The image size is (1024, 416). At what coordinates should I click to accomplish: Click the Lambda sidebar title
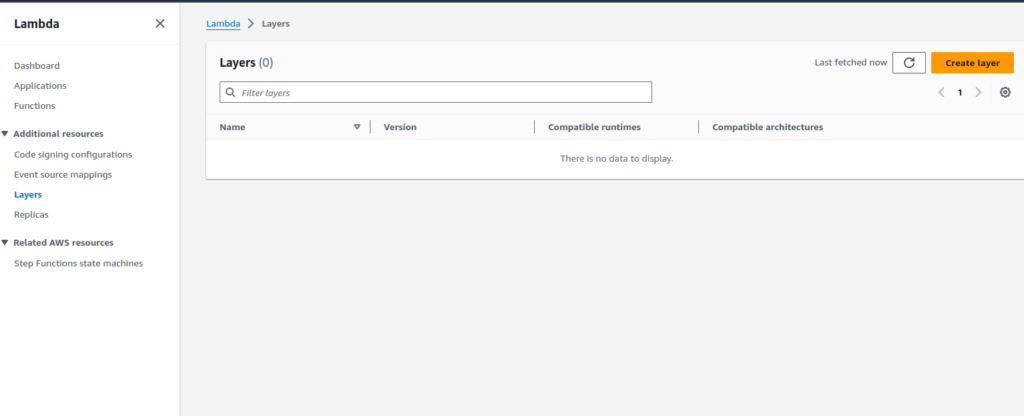[x=37, y=24]
